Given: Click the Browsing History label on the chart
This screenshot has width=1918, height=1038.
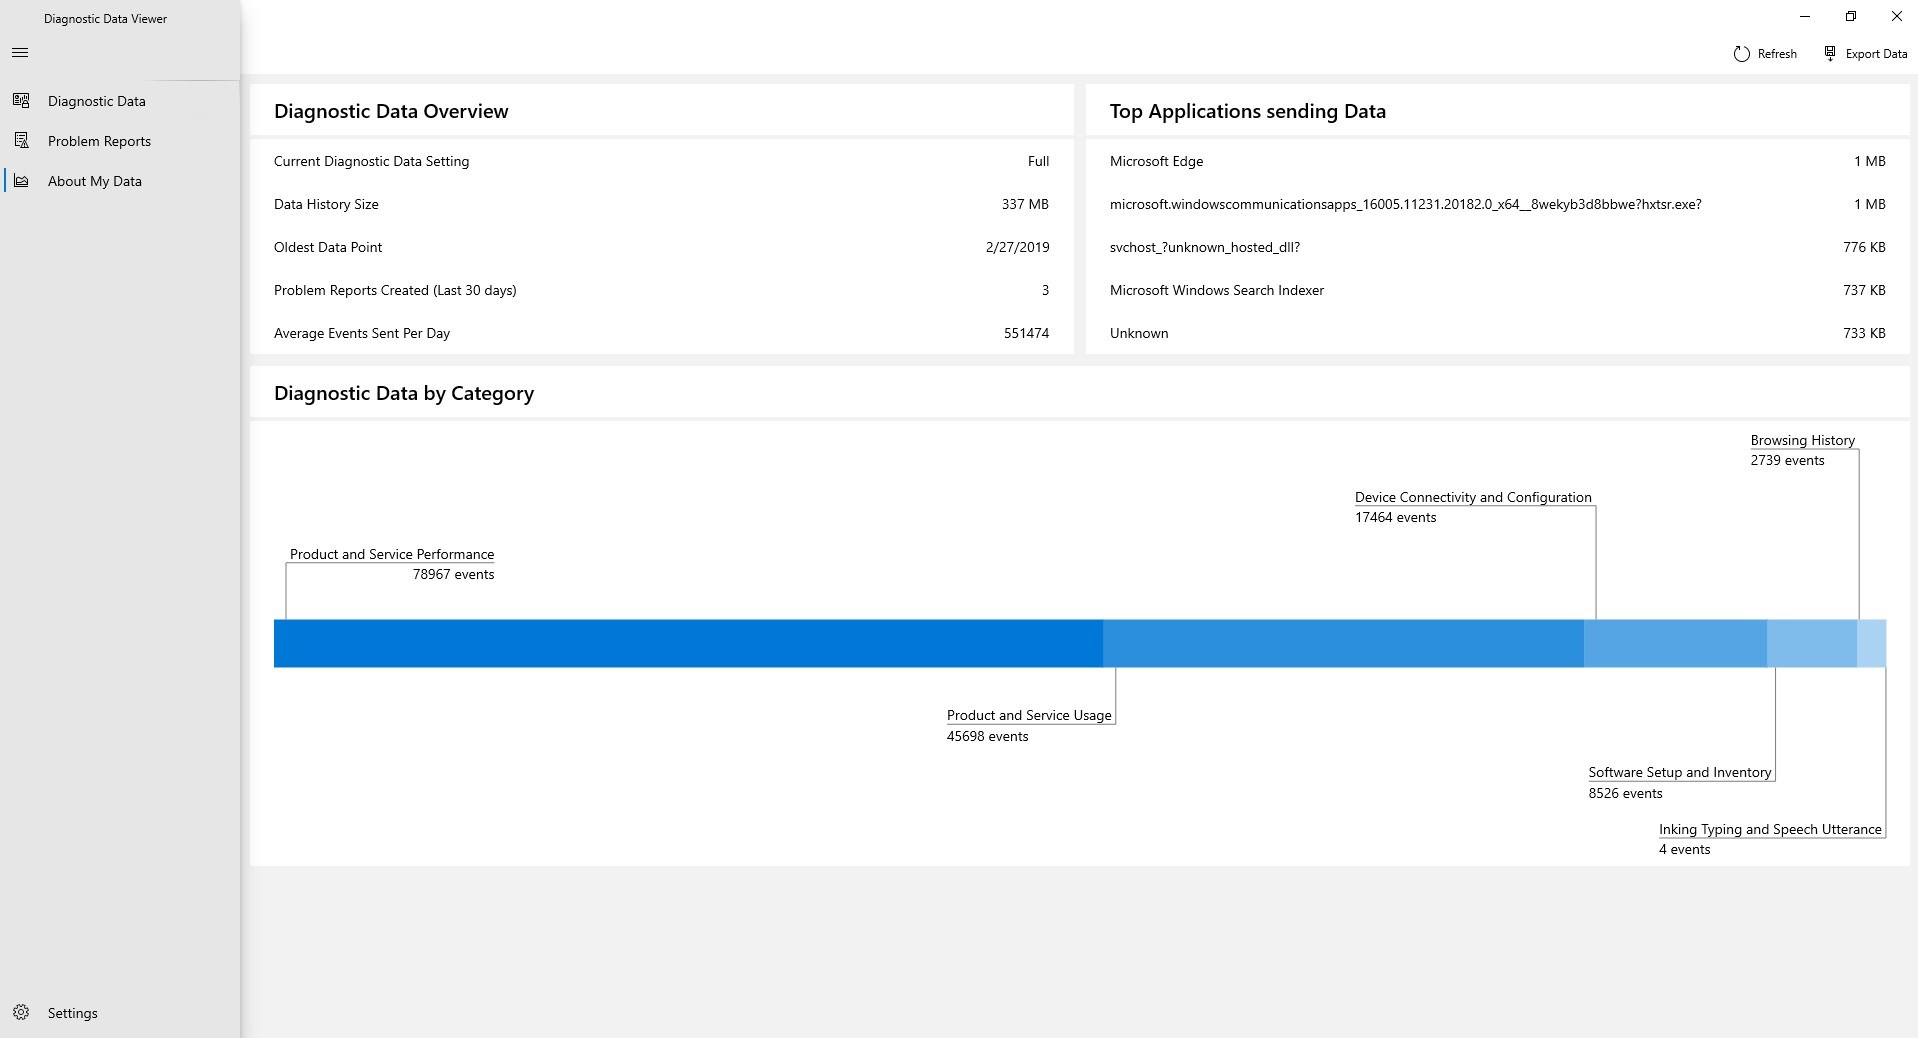Looking at the screenshot, I should (x=1801, y=440).
